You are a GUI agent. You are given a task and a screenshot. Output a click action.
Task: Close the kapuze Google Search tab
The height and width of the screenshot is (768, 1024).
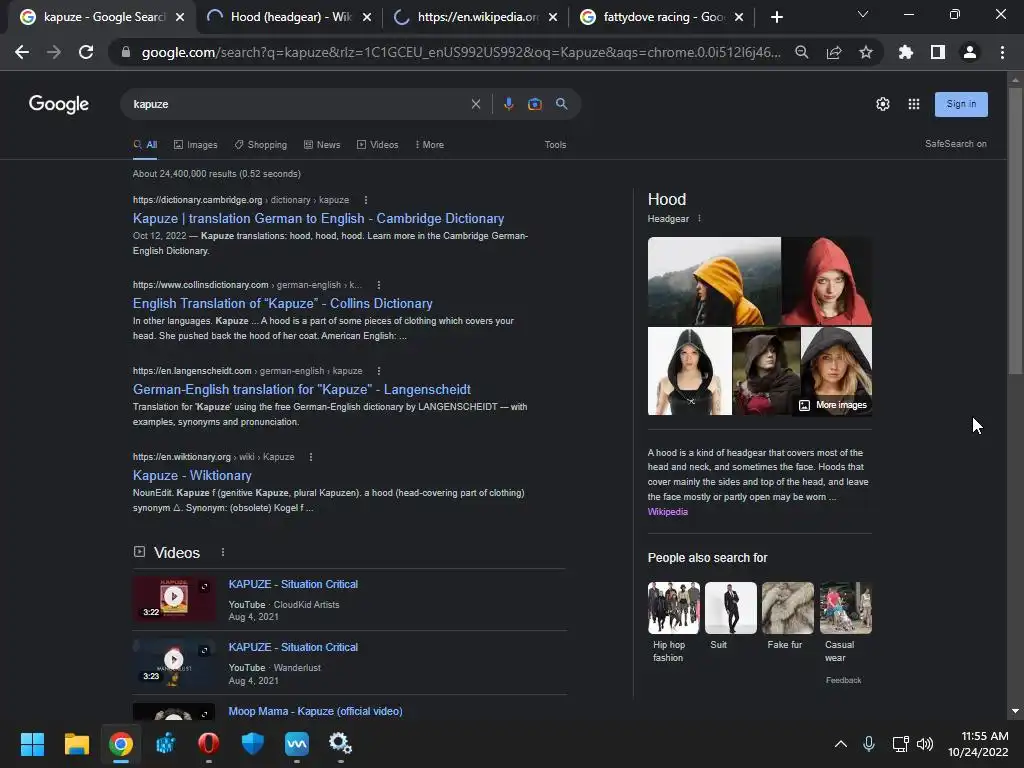pyautogui.click(x=180, y=18)
